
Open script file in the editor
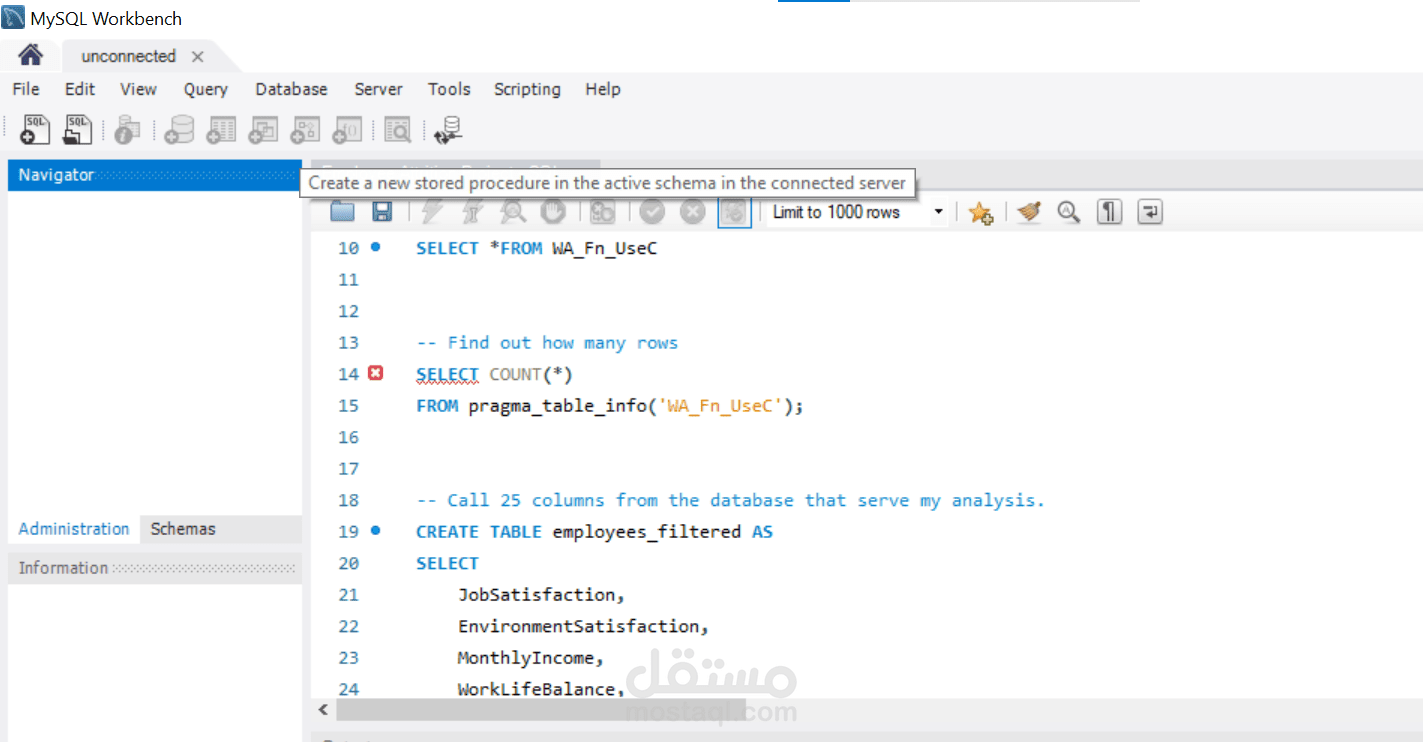click(343, 211)
